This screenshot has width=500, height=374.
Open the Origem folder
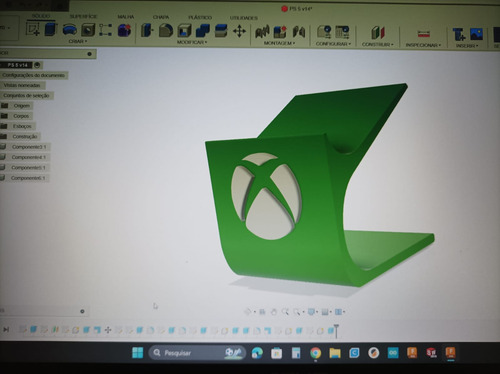coord(22,106)
